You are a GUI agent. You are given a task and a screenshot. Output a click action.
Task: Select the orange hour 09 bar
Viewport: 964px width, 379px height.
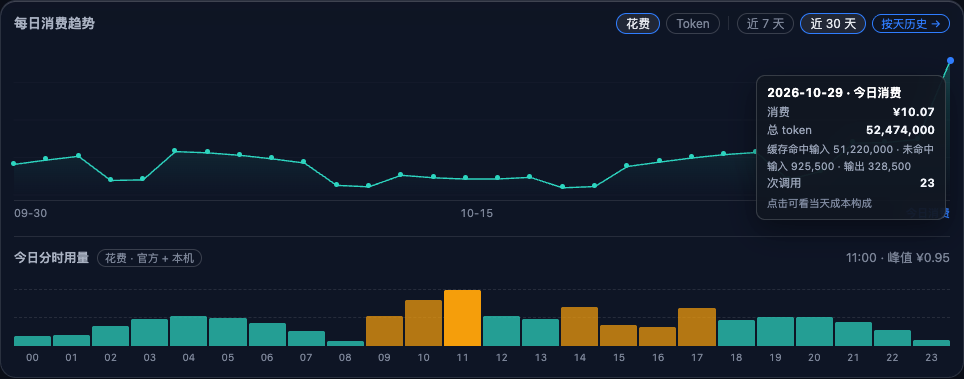[384, 331]
